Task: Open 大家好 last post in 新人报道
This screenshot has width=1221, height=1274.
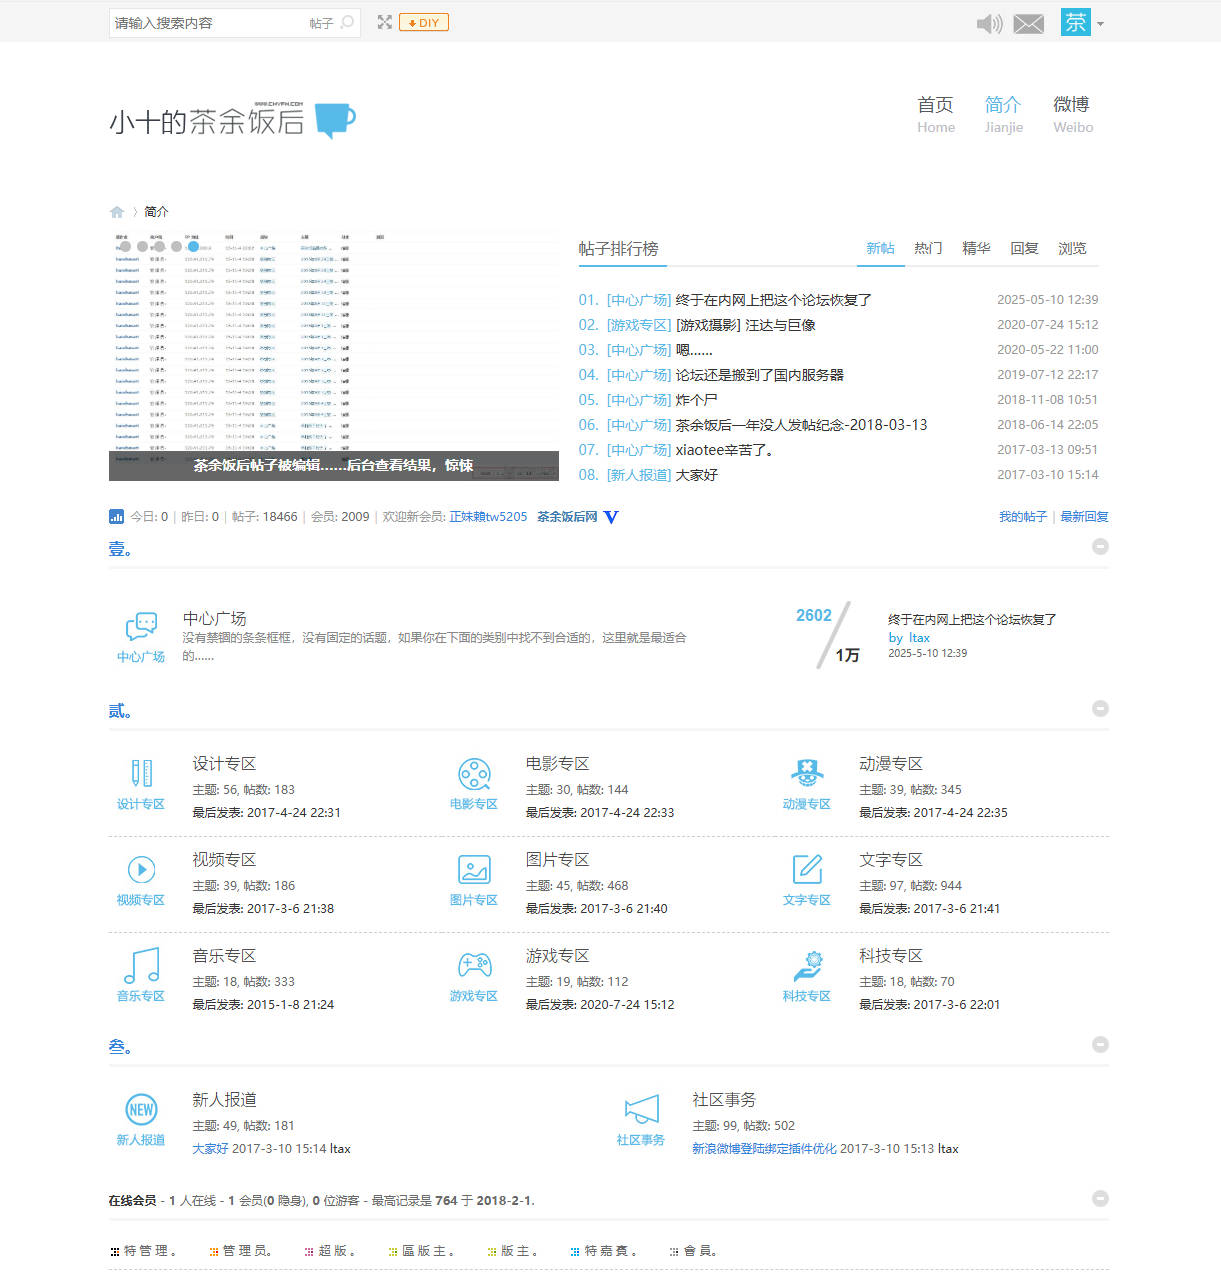Action: (x=210, y=1149)
